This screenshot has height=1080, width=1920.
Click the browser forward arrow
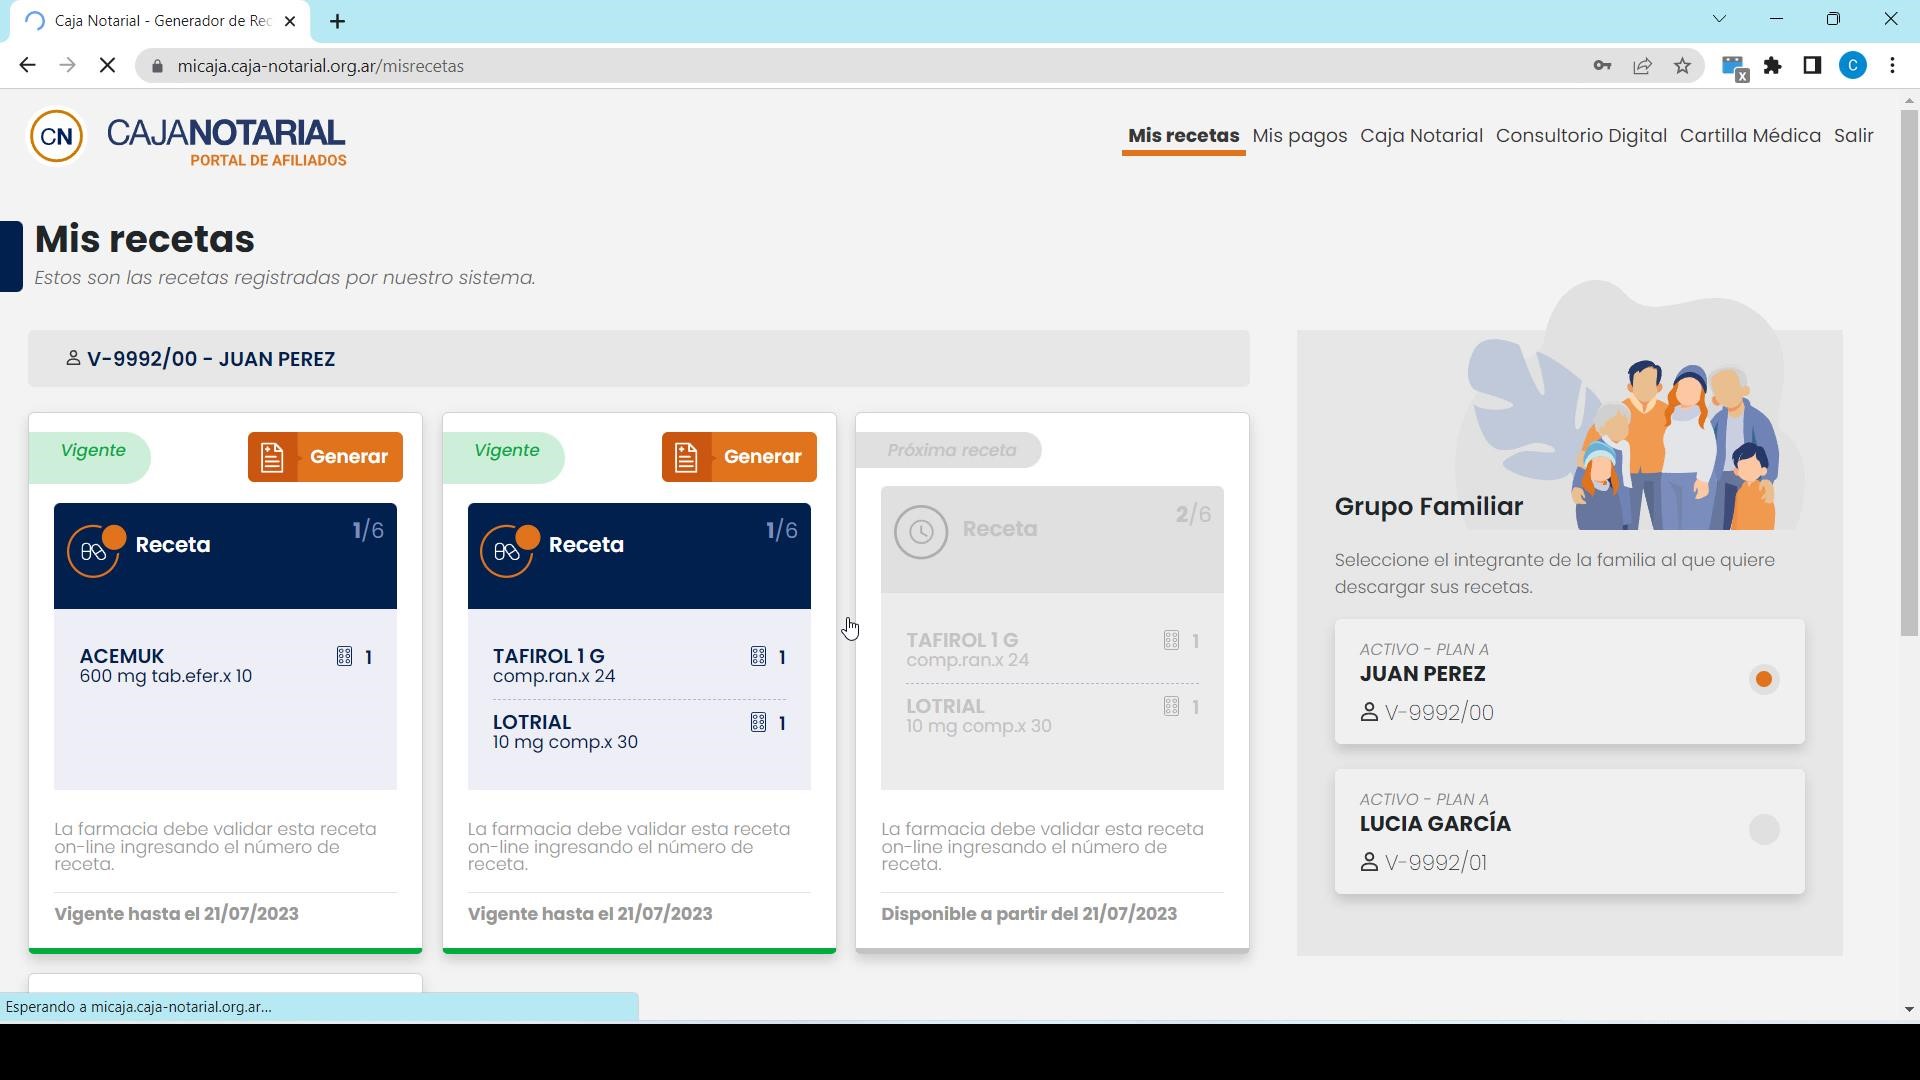pyautogui.click(x=67, y=66)
